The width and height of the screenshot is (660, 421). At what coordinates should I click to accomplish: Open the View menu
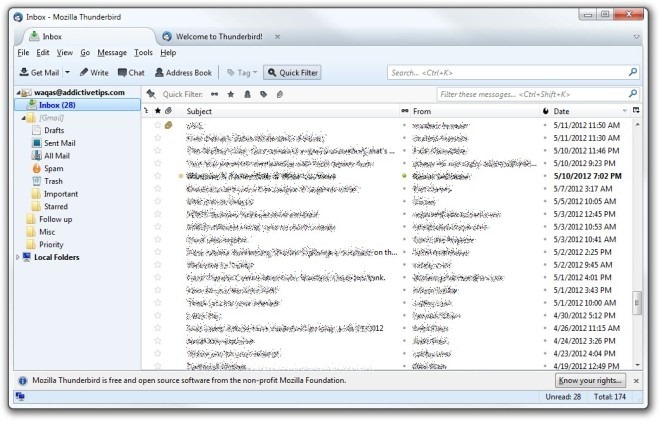pos(65,53)
